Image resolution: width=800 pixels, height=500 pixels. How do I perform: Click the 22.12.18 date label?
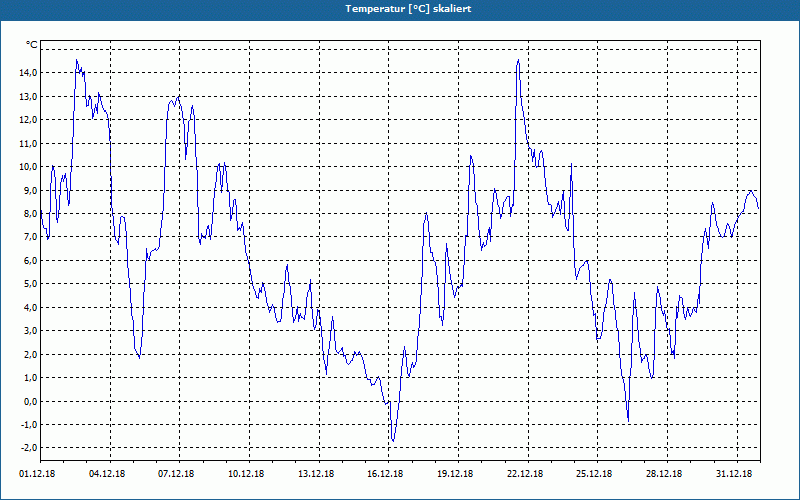pos(525,474)
